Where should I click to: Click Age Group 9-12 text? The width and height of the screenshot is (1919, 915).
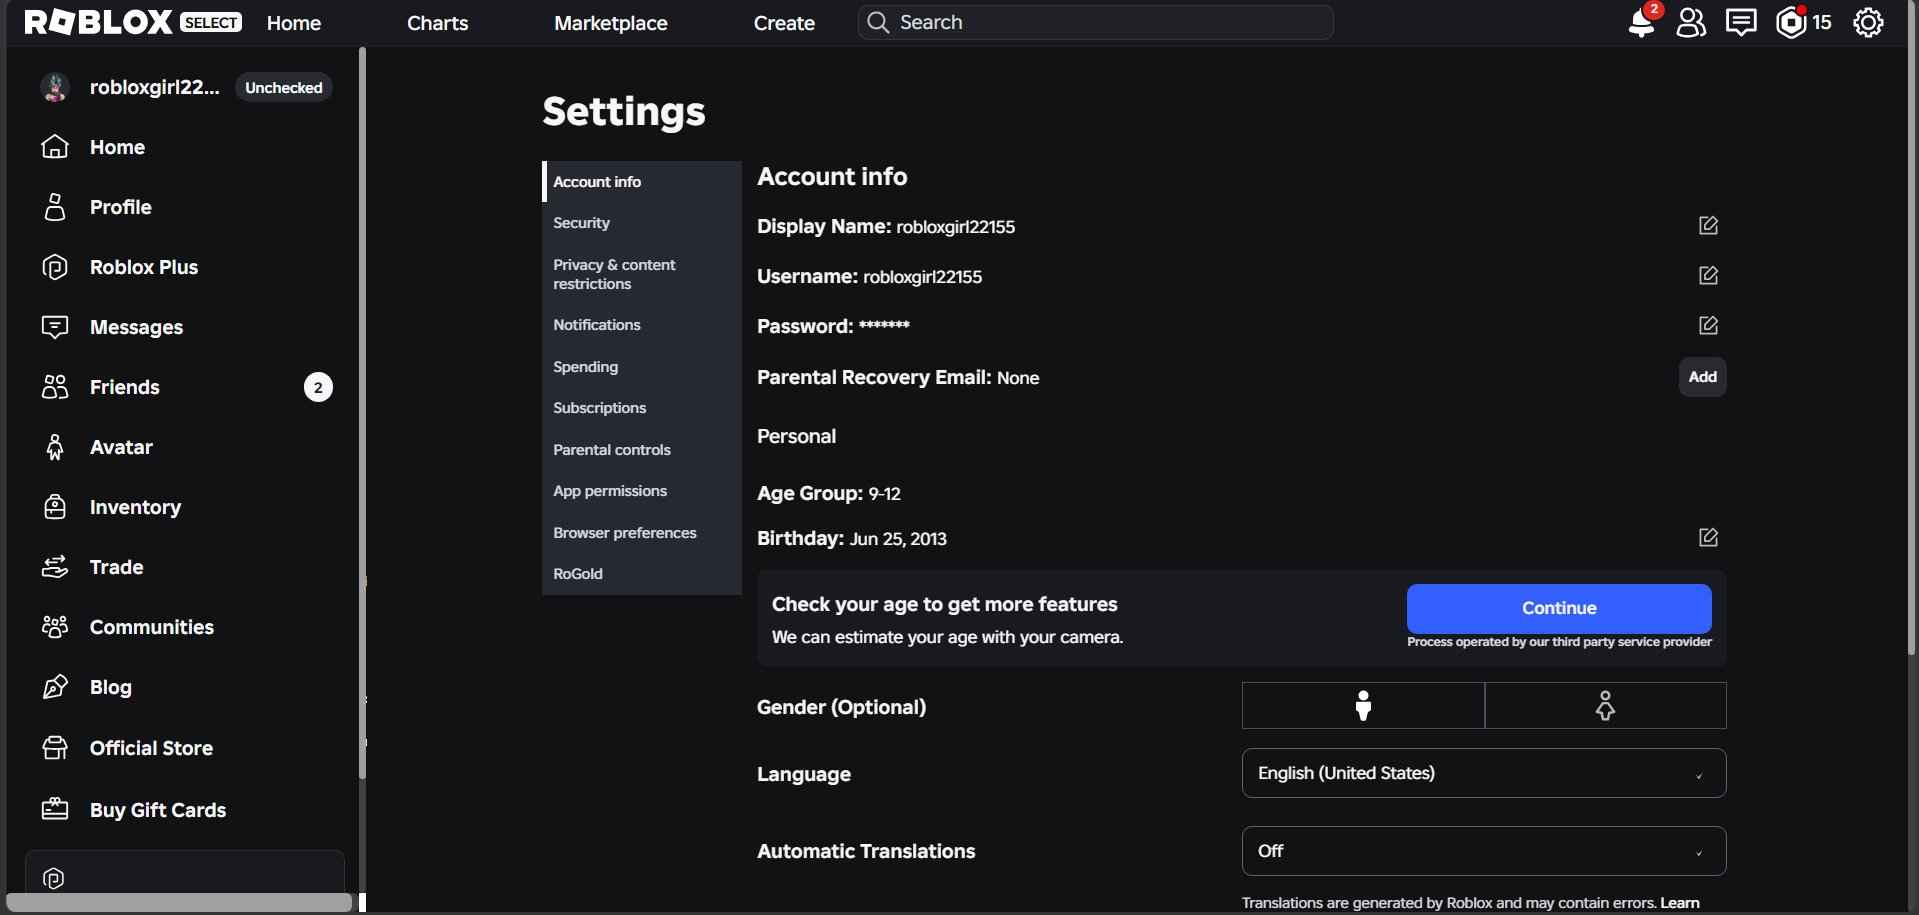pos(829,493)
